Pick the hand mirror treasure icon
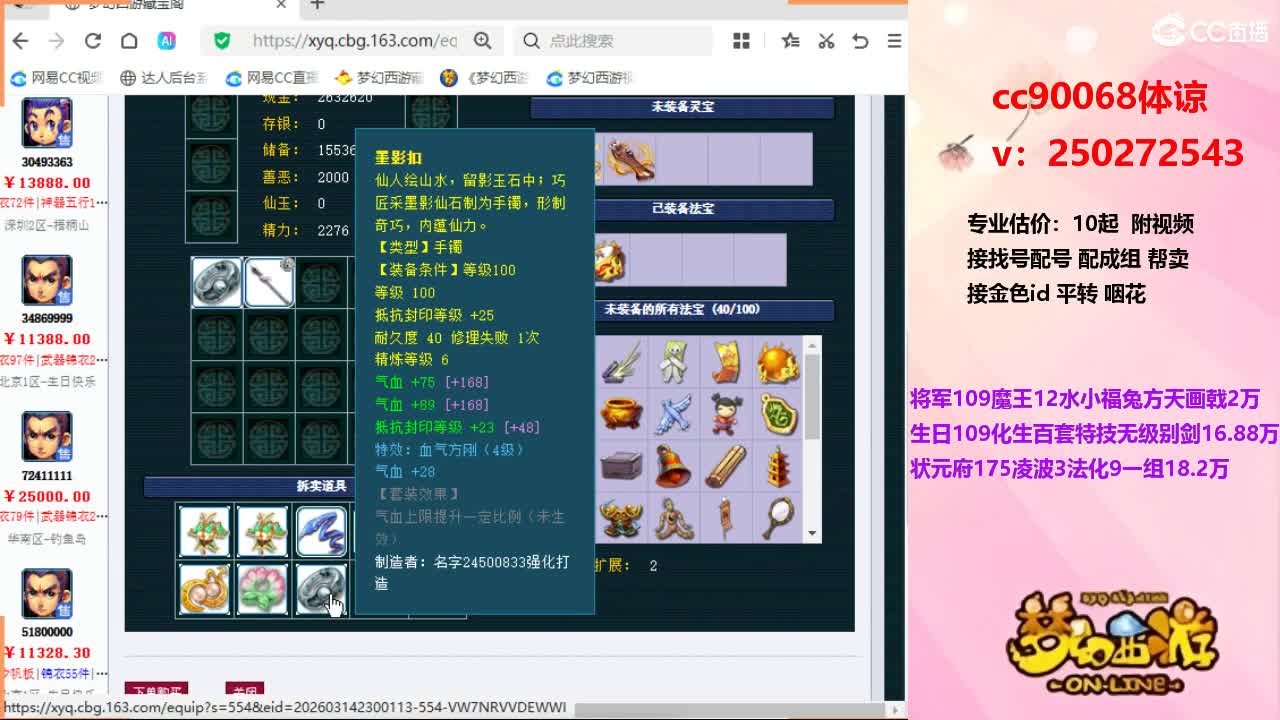1280x720 pixels. point(778,518)
